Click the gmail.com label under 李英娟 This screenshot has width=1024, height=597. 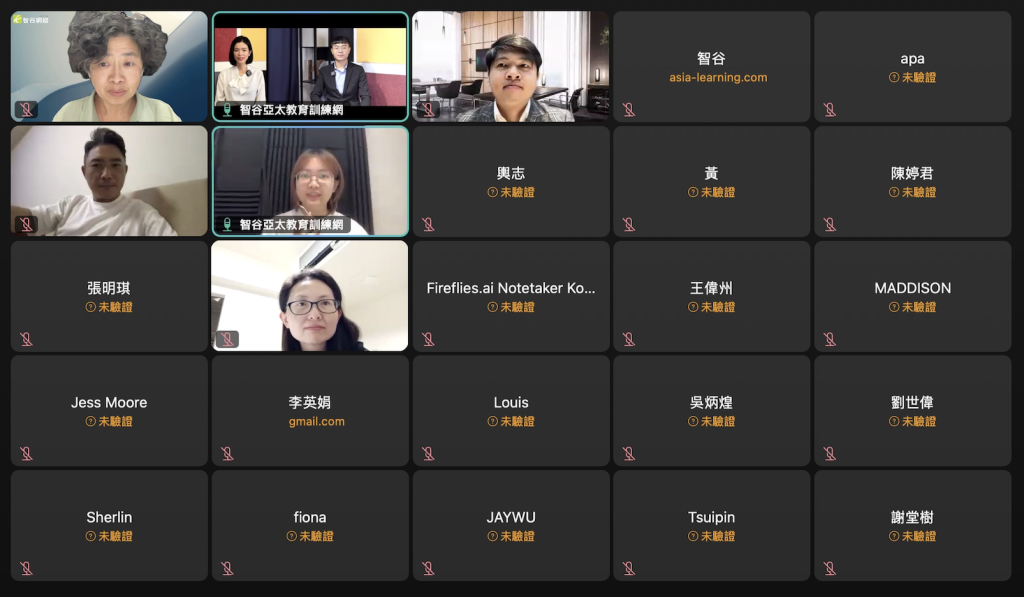[x=317, y=421]
